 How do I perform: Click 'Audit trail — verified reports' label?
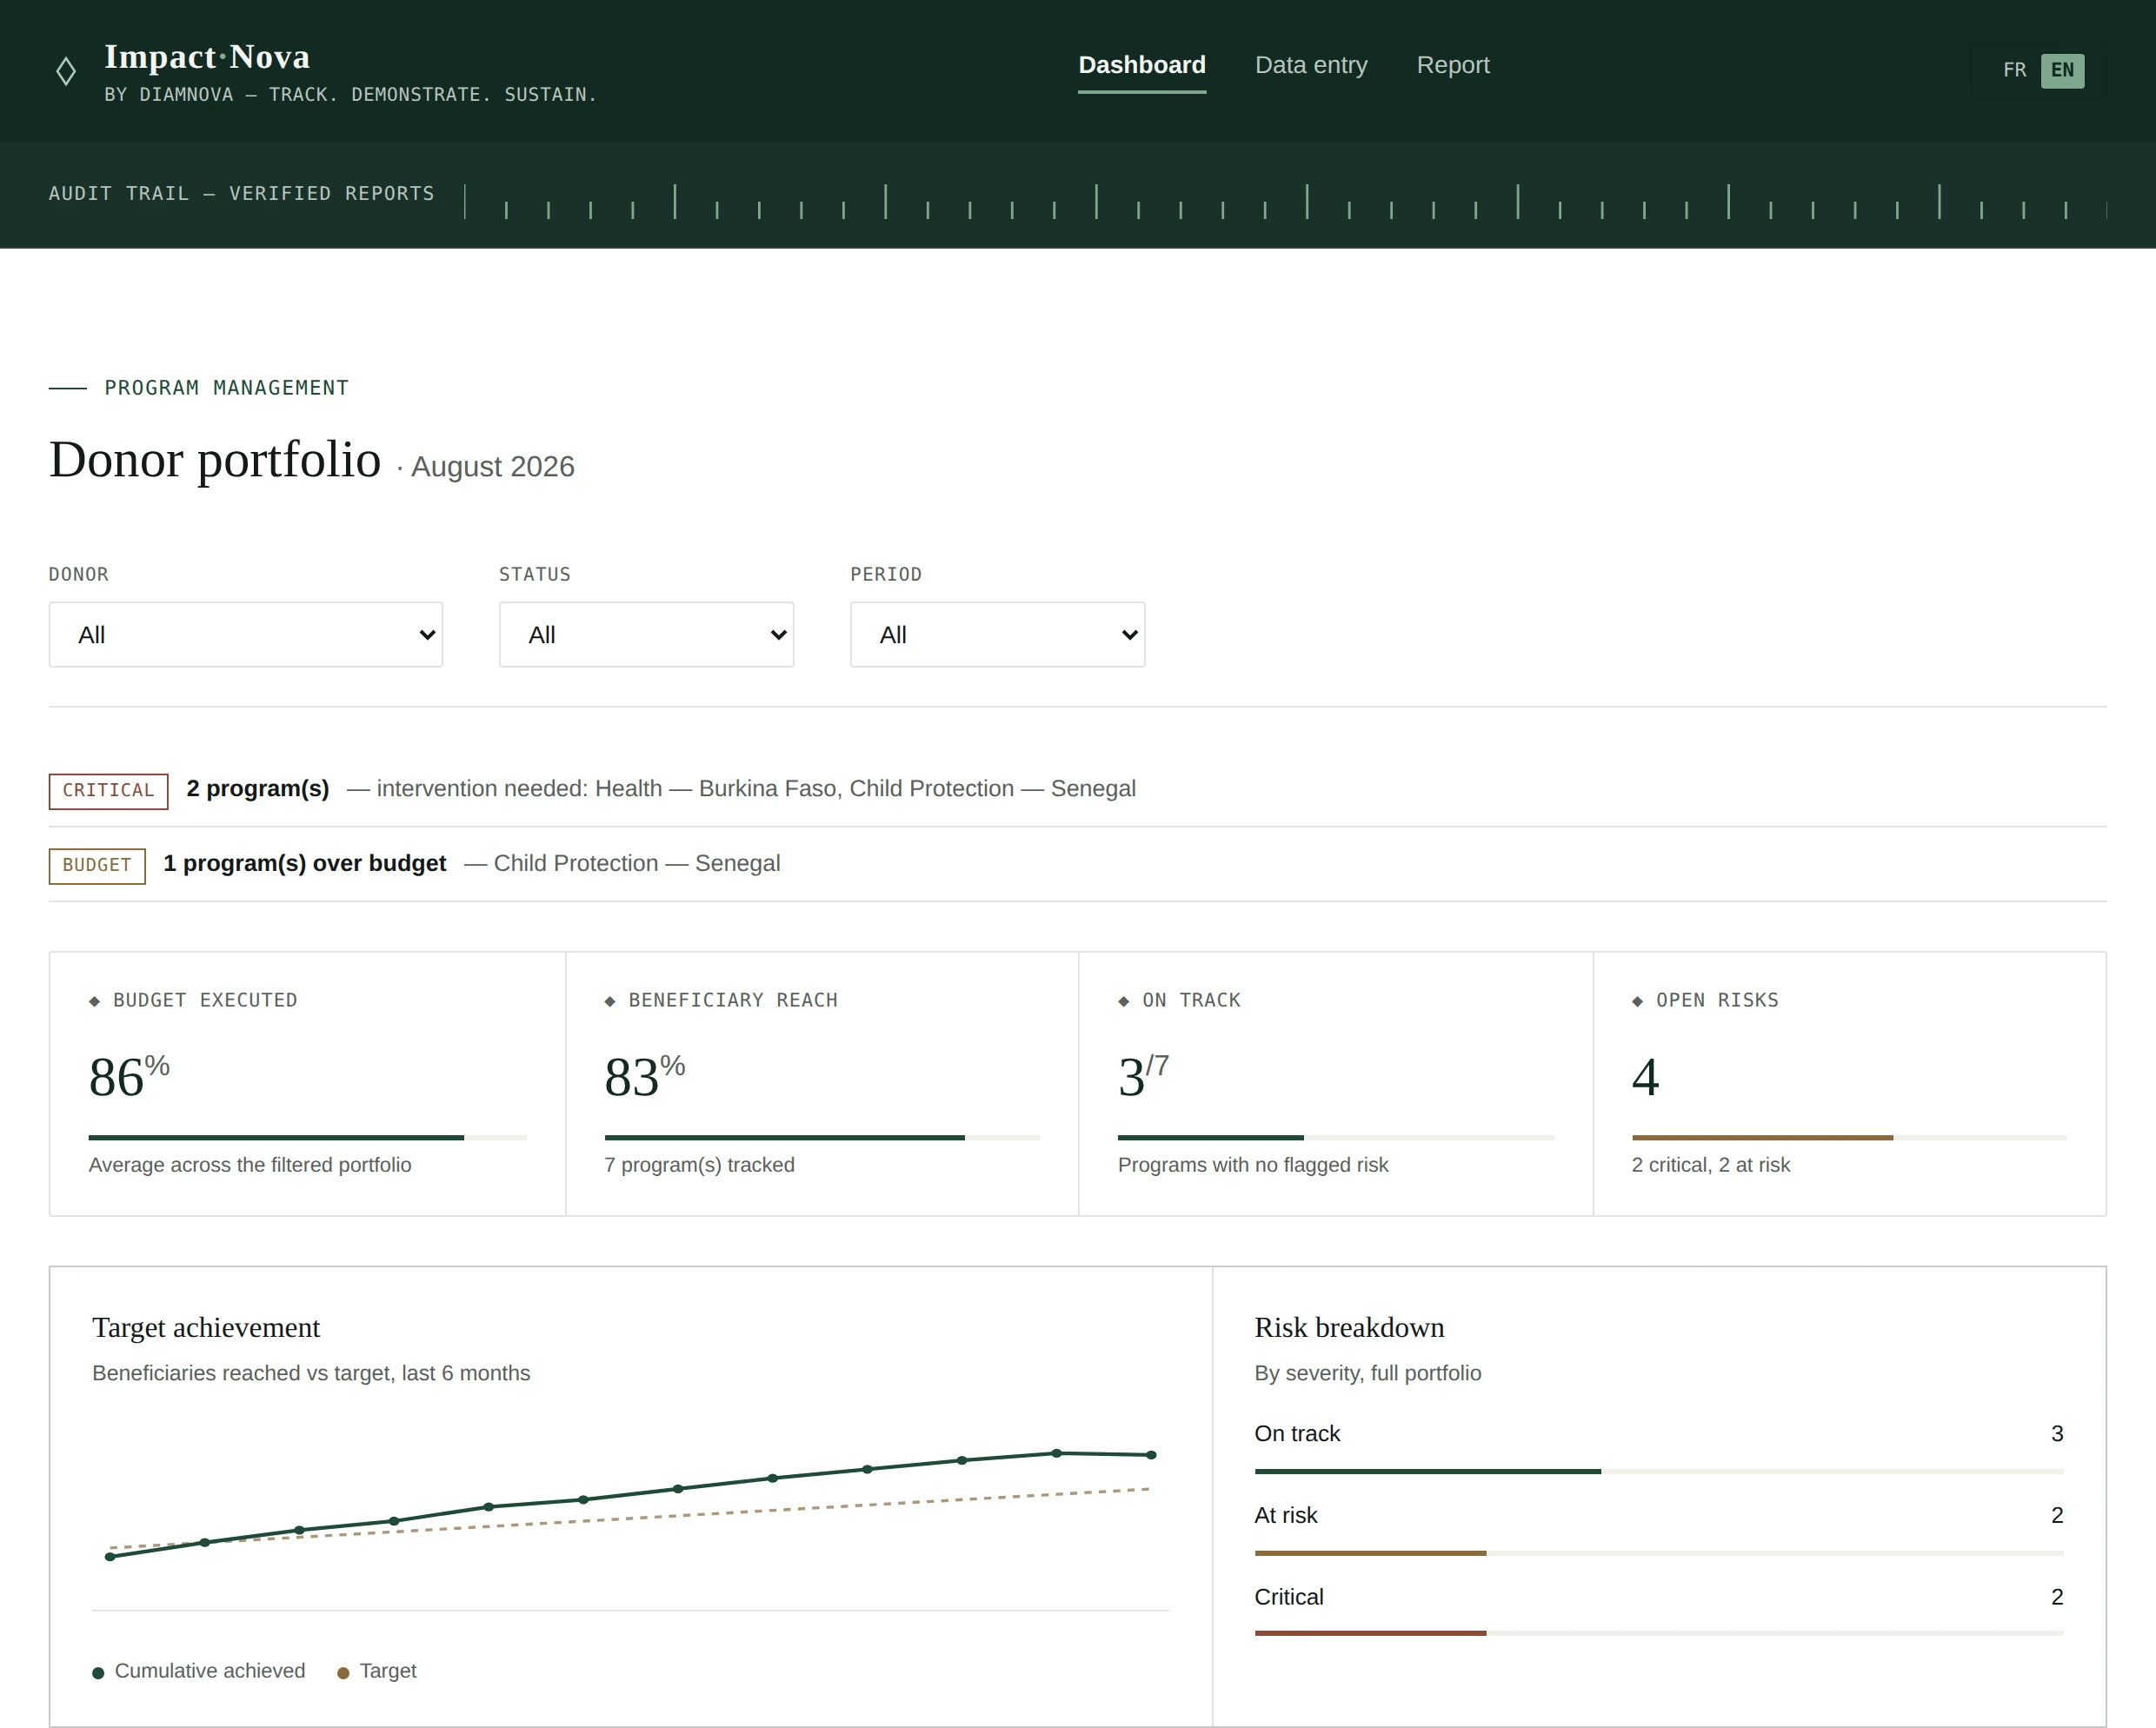click(x=242, y=193)
